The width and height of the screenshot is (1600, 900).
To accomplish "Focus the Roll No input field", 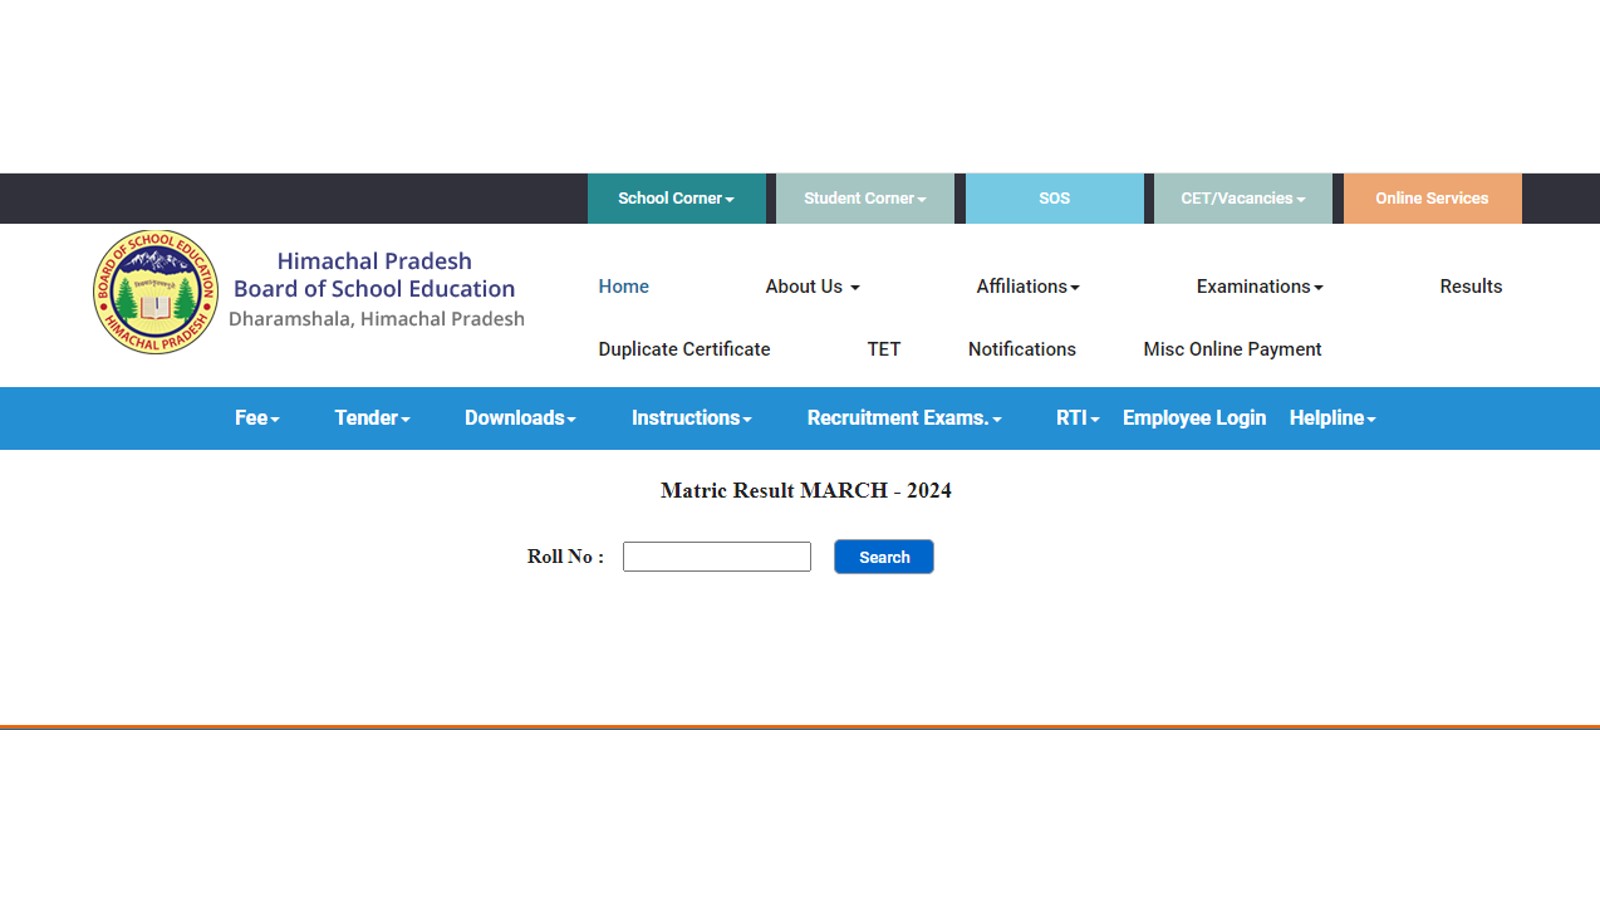I will [x=716, y=557].
